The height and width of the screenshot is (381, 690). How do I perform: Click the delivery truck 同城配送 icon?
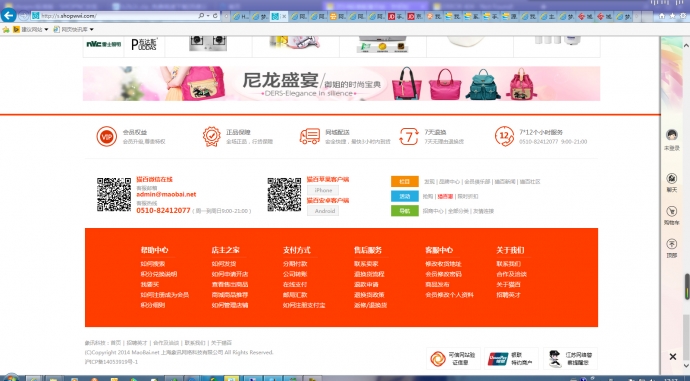(x=310, y=136)
